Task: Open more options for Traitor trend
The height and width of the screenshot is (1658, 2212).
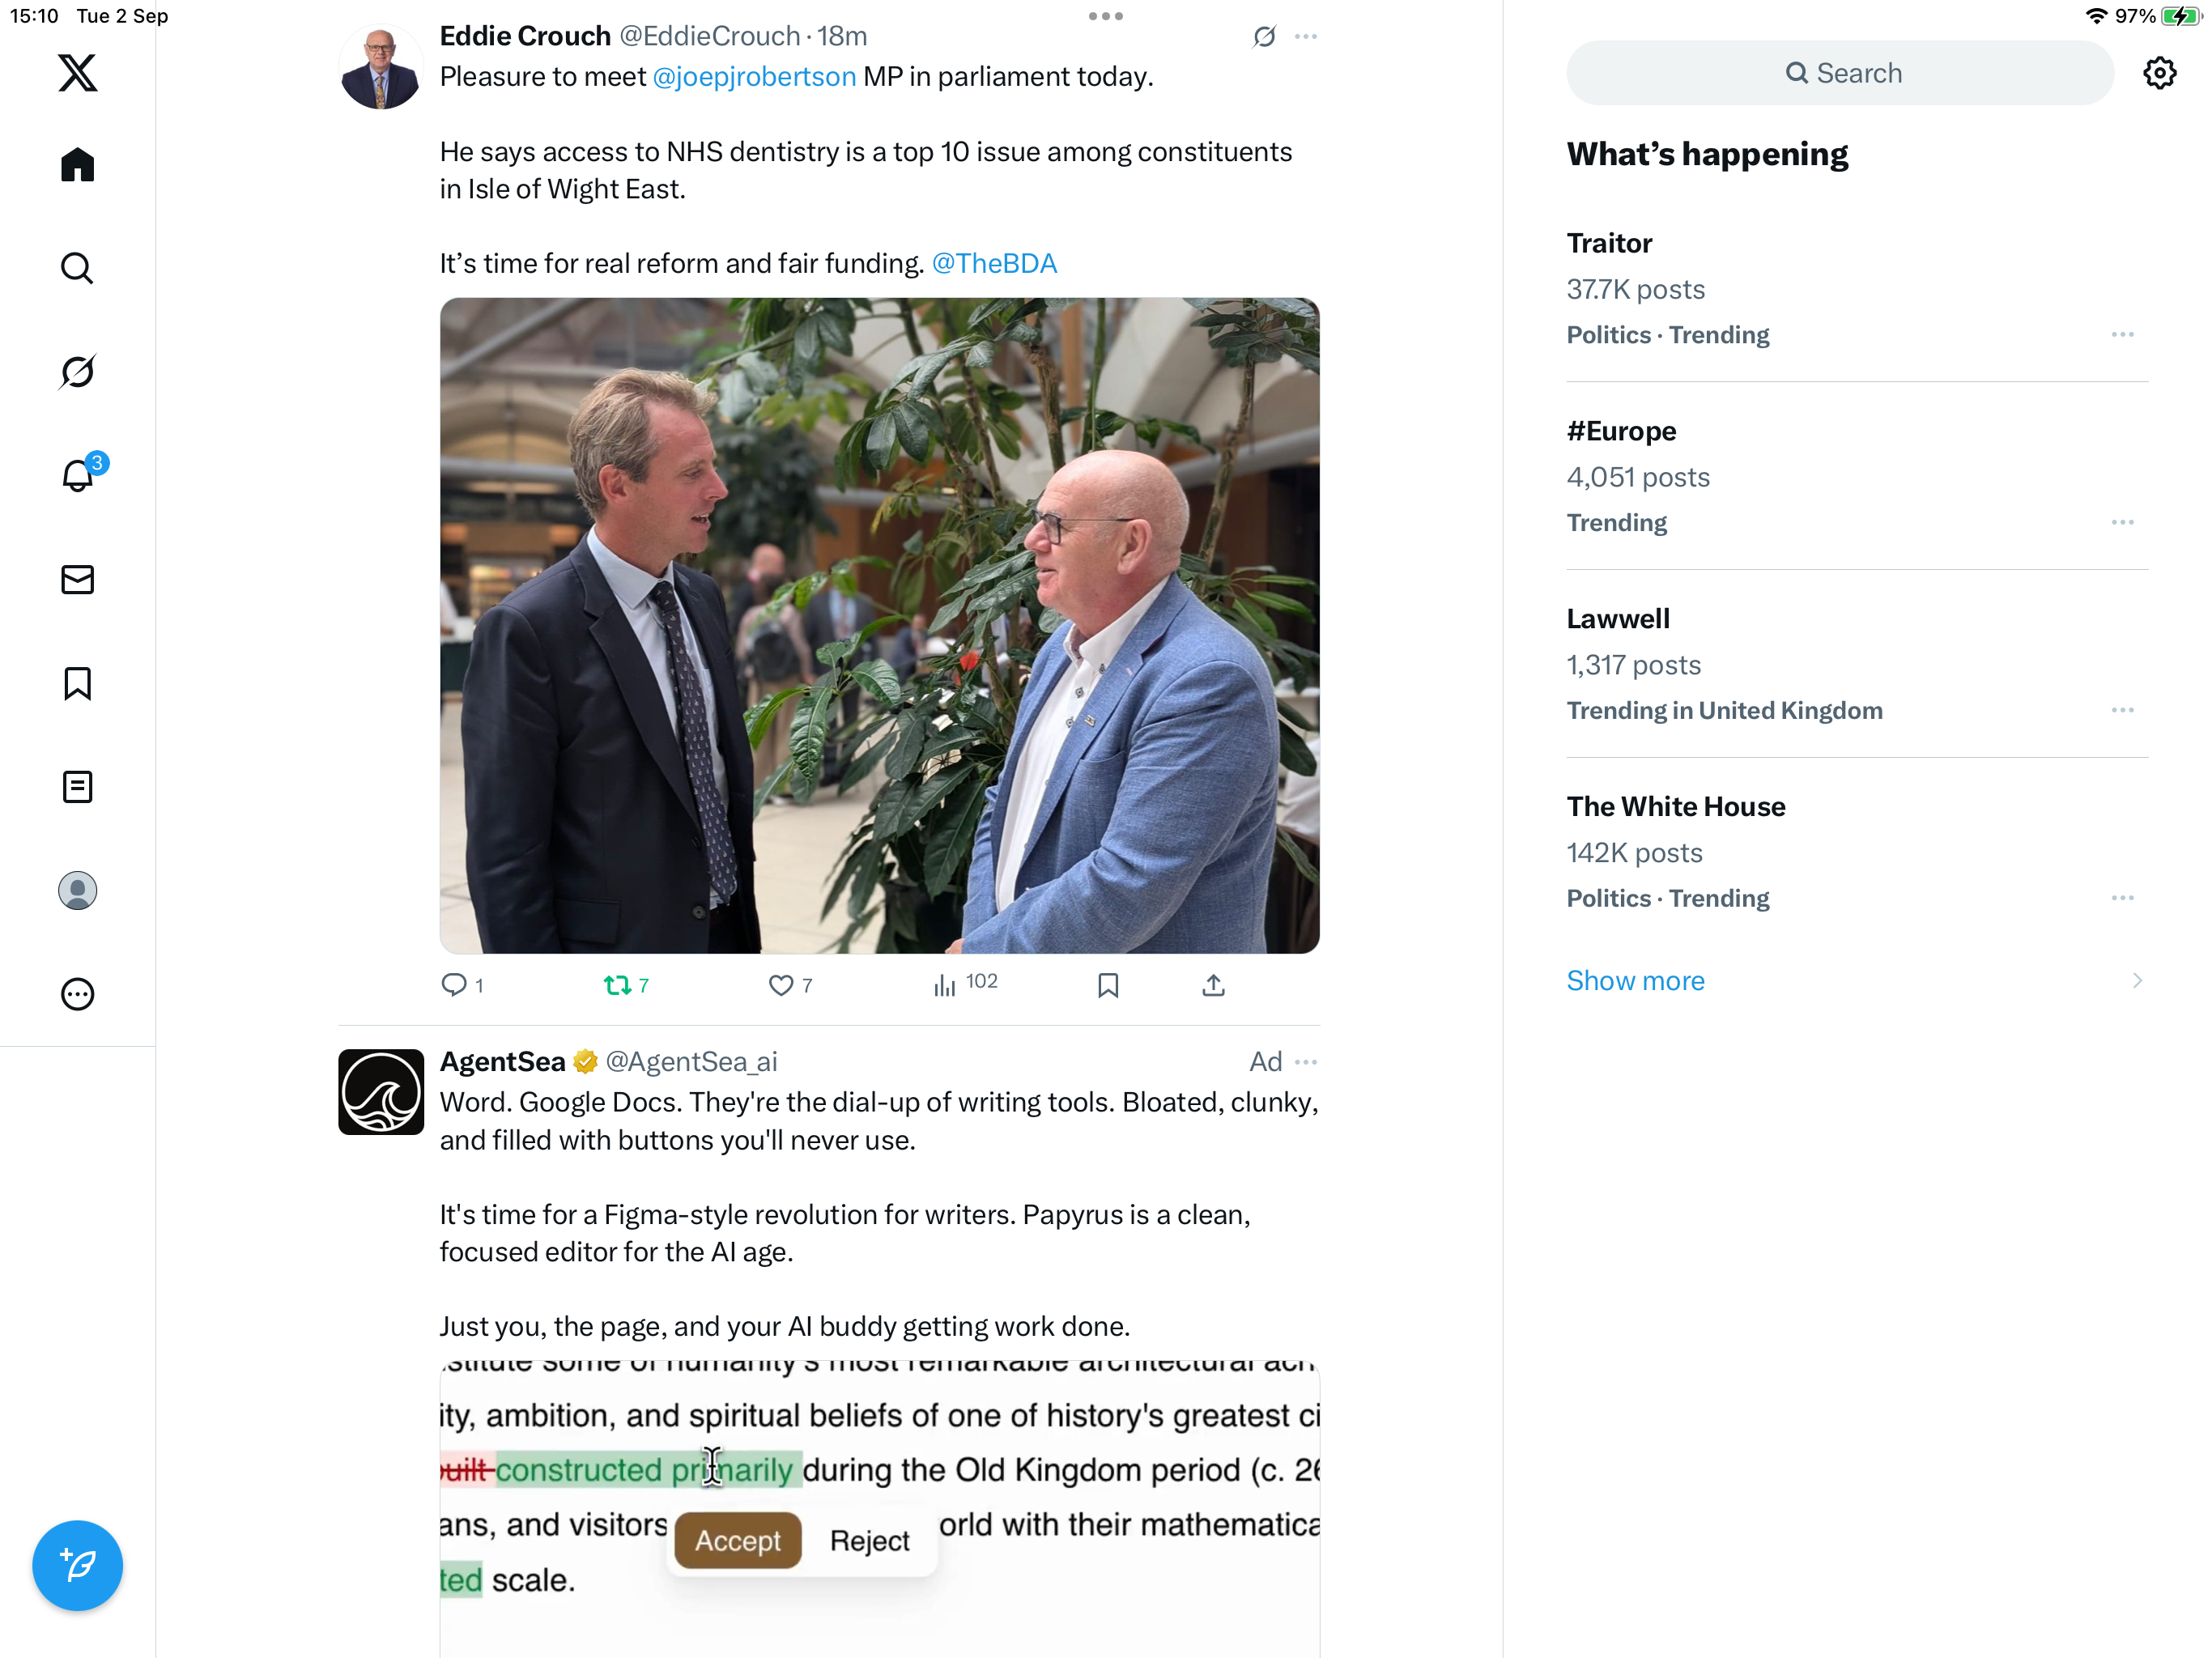Action: (2122, 335)
